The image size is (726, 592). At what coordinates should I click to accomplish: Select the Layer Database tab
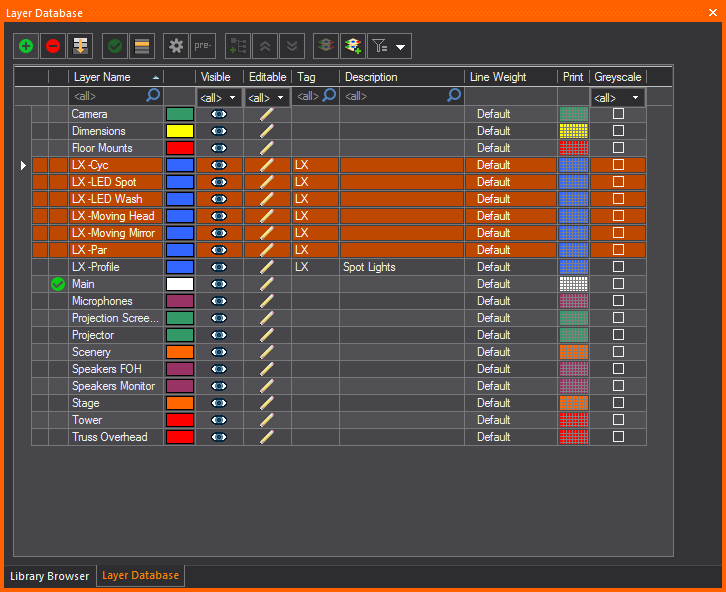(140, 576)
